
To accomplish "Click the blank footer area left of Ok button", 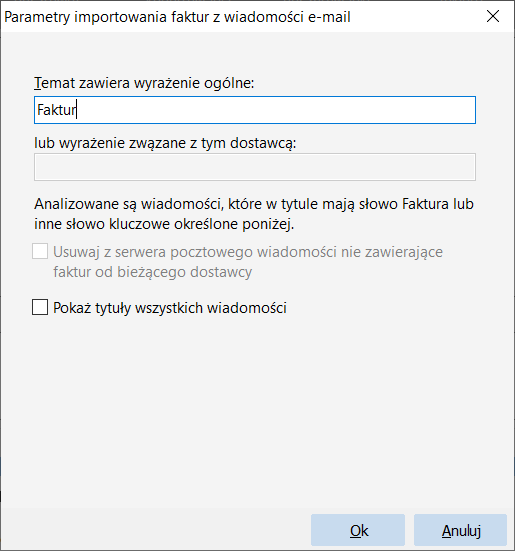I will (x=155, y=530).
